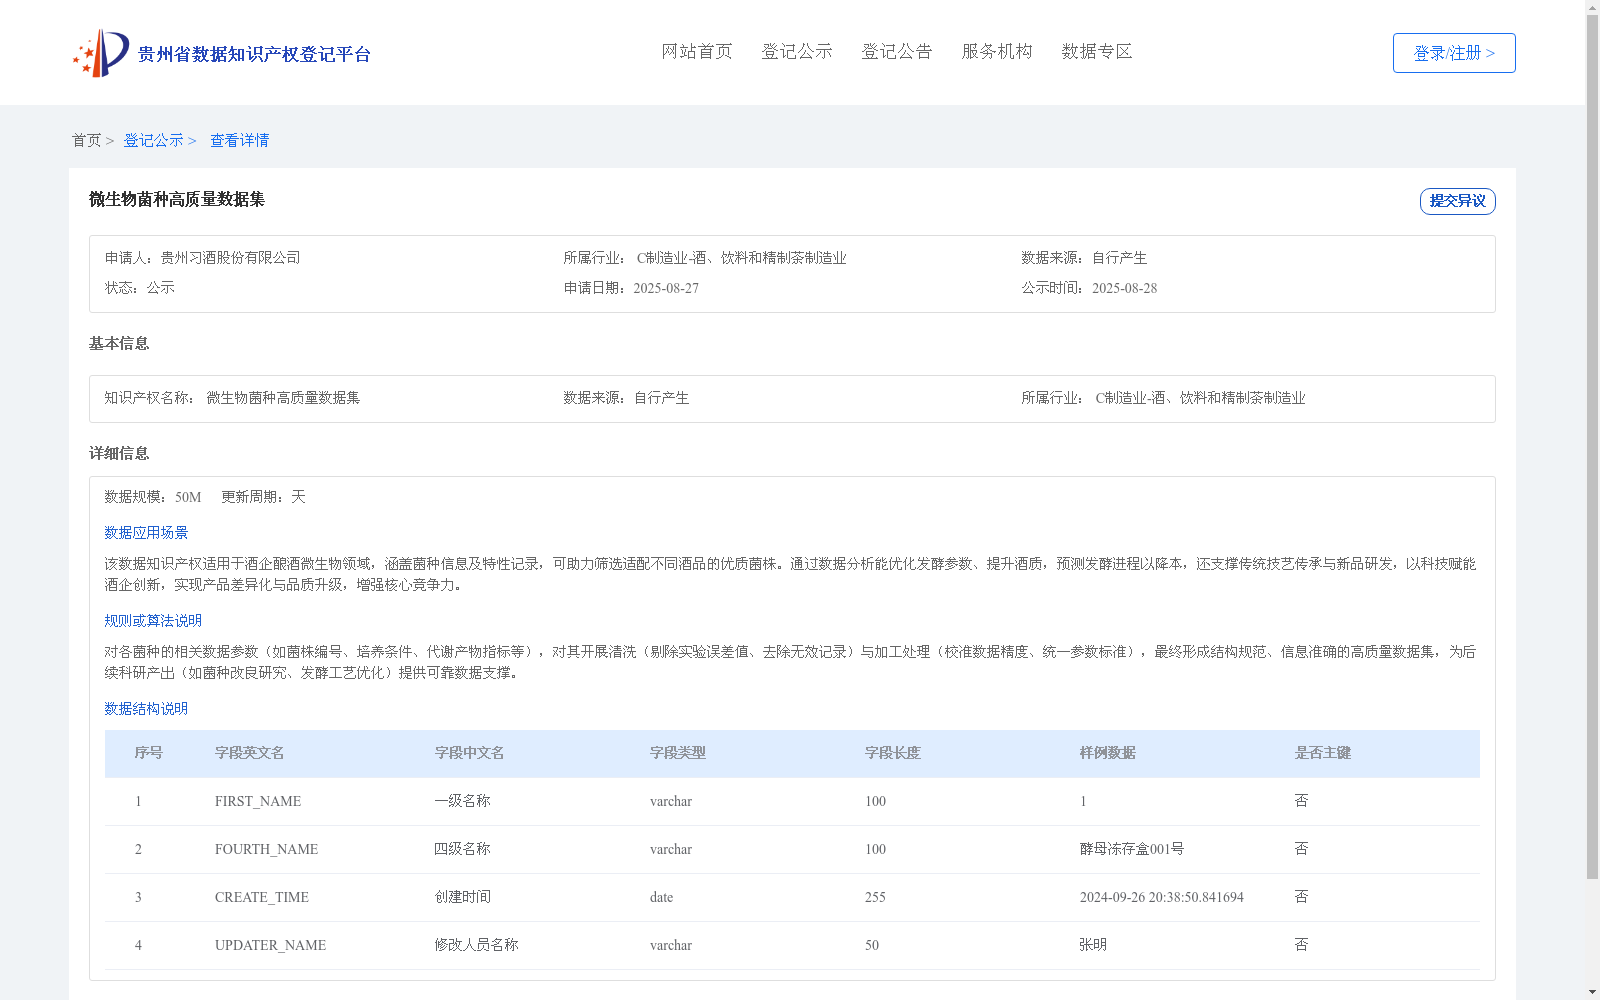The image size is (1600, 1000).
Task: Click the platform logo icon
Action: [101, 53]
